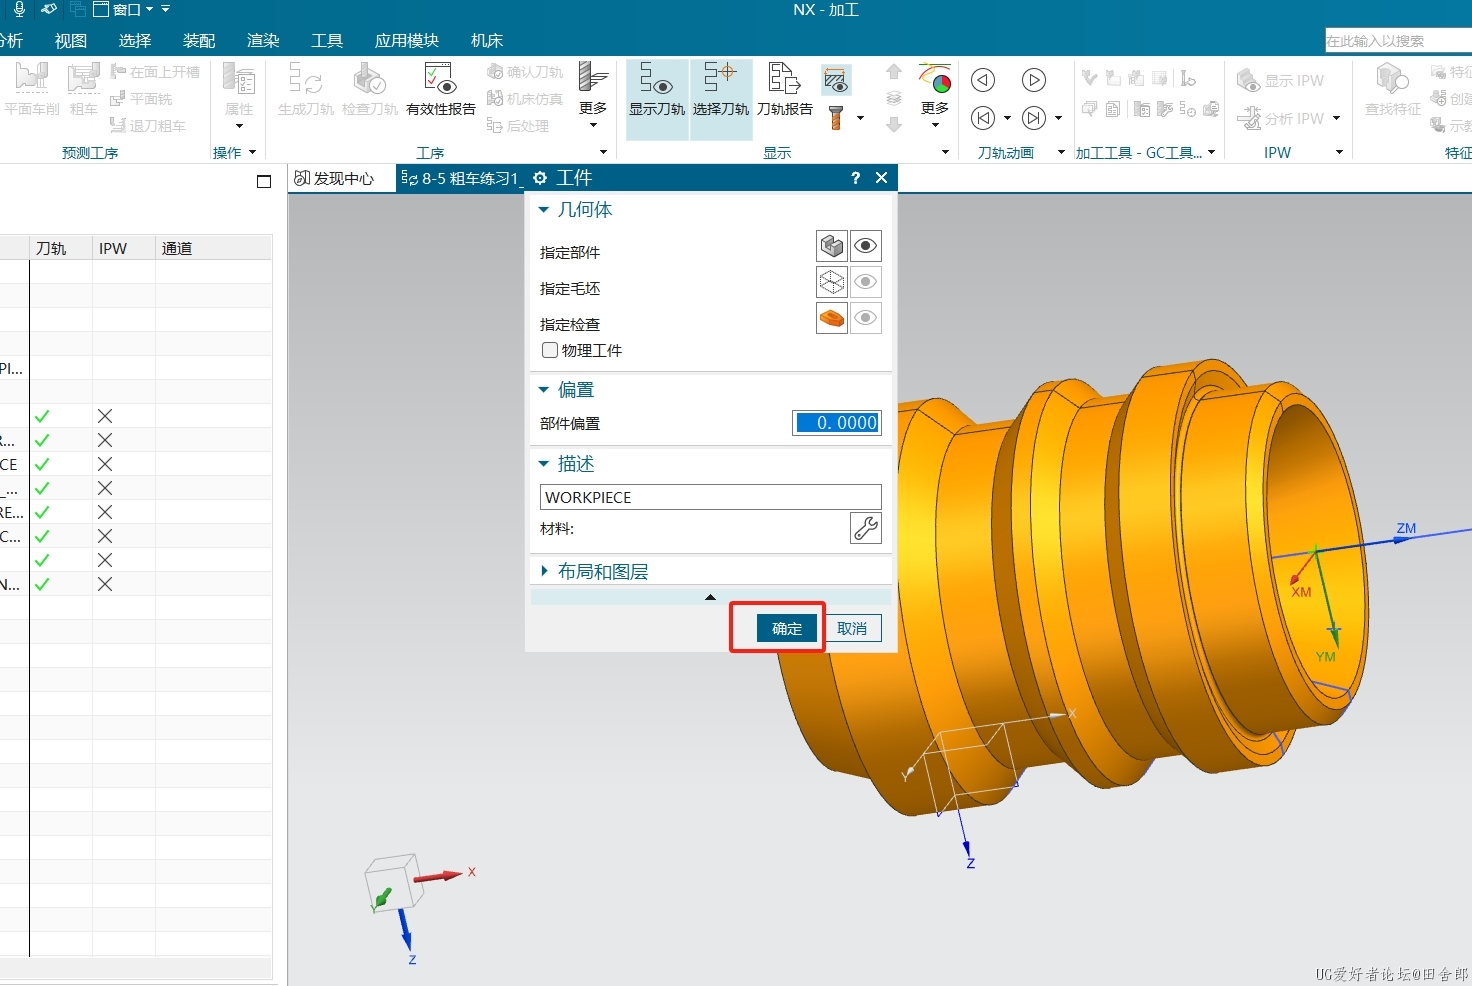Click the 工序 group expand arrow

[x=603, y=152]
